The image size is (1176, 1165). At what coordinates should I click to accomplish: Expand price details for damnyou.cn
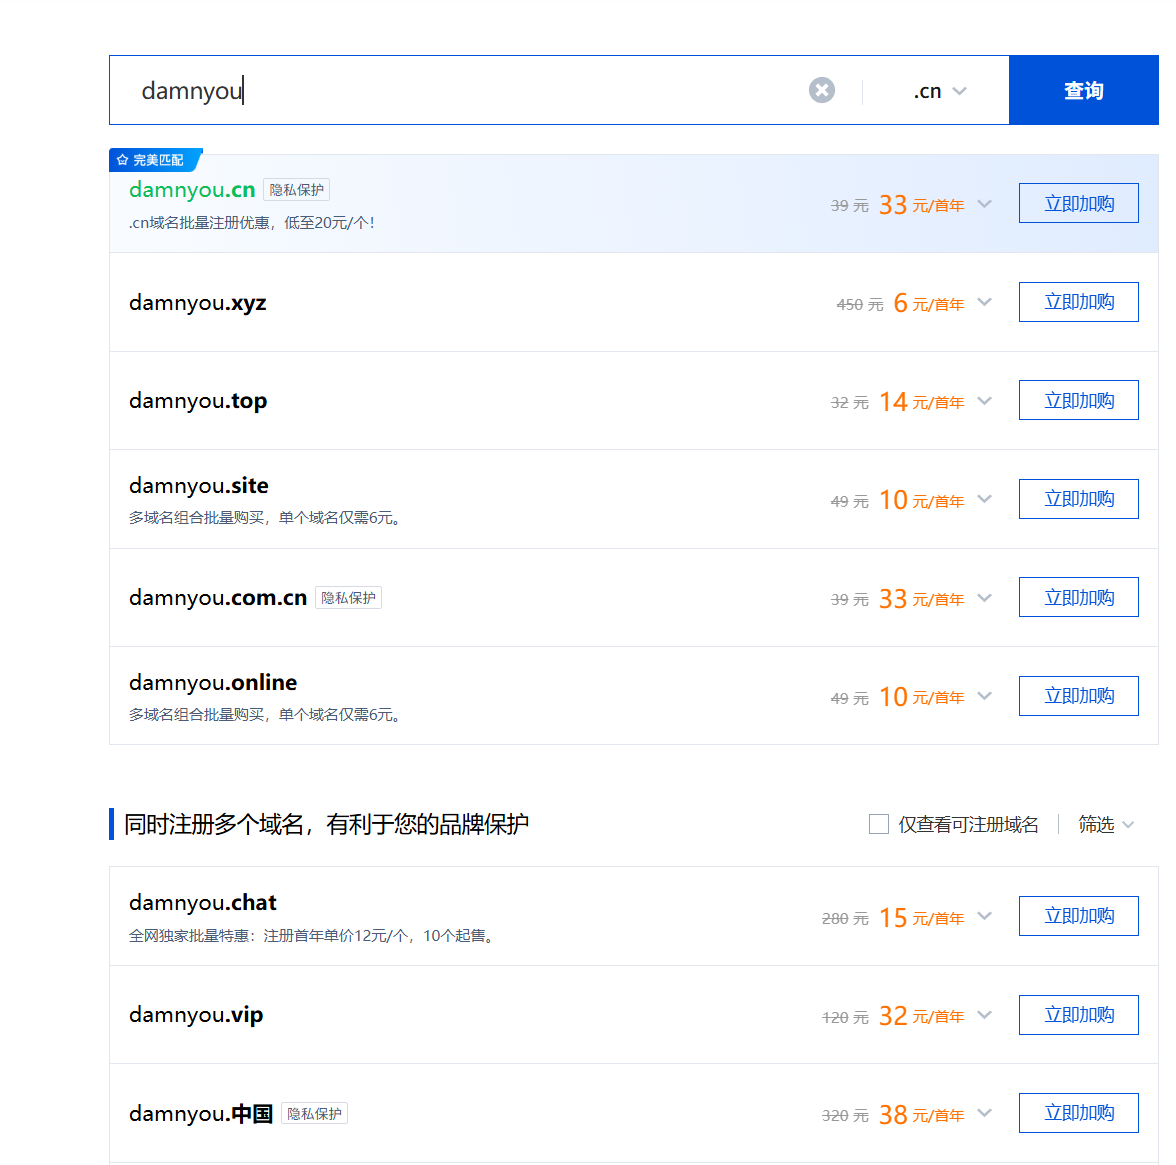(x=984, y=204)
